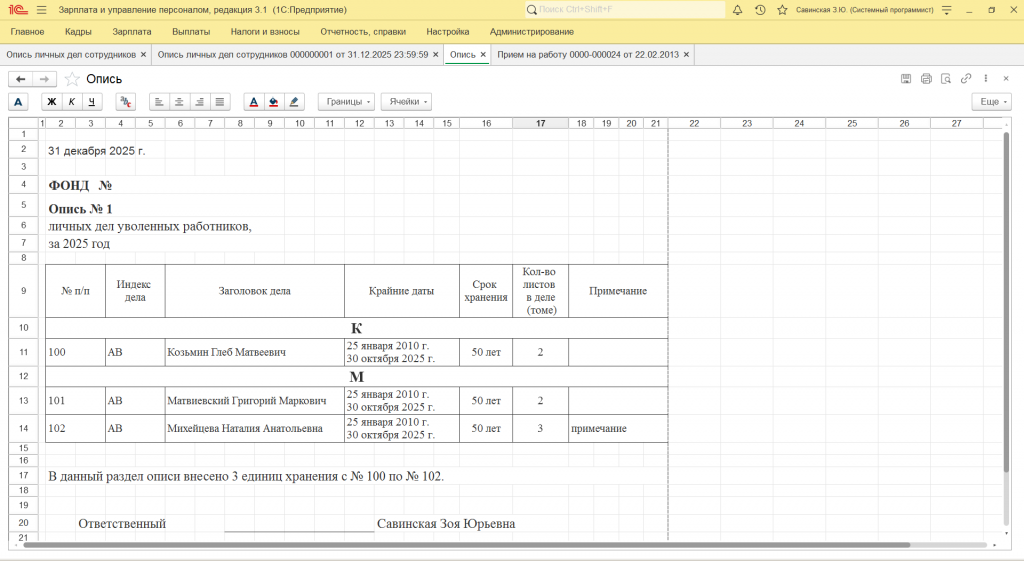
Task: Open the history clock icon
Action: point(760,10)
